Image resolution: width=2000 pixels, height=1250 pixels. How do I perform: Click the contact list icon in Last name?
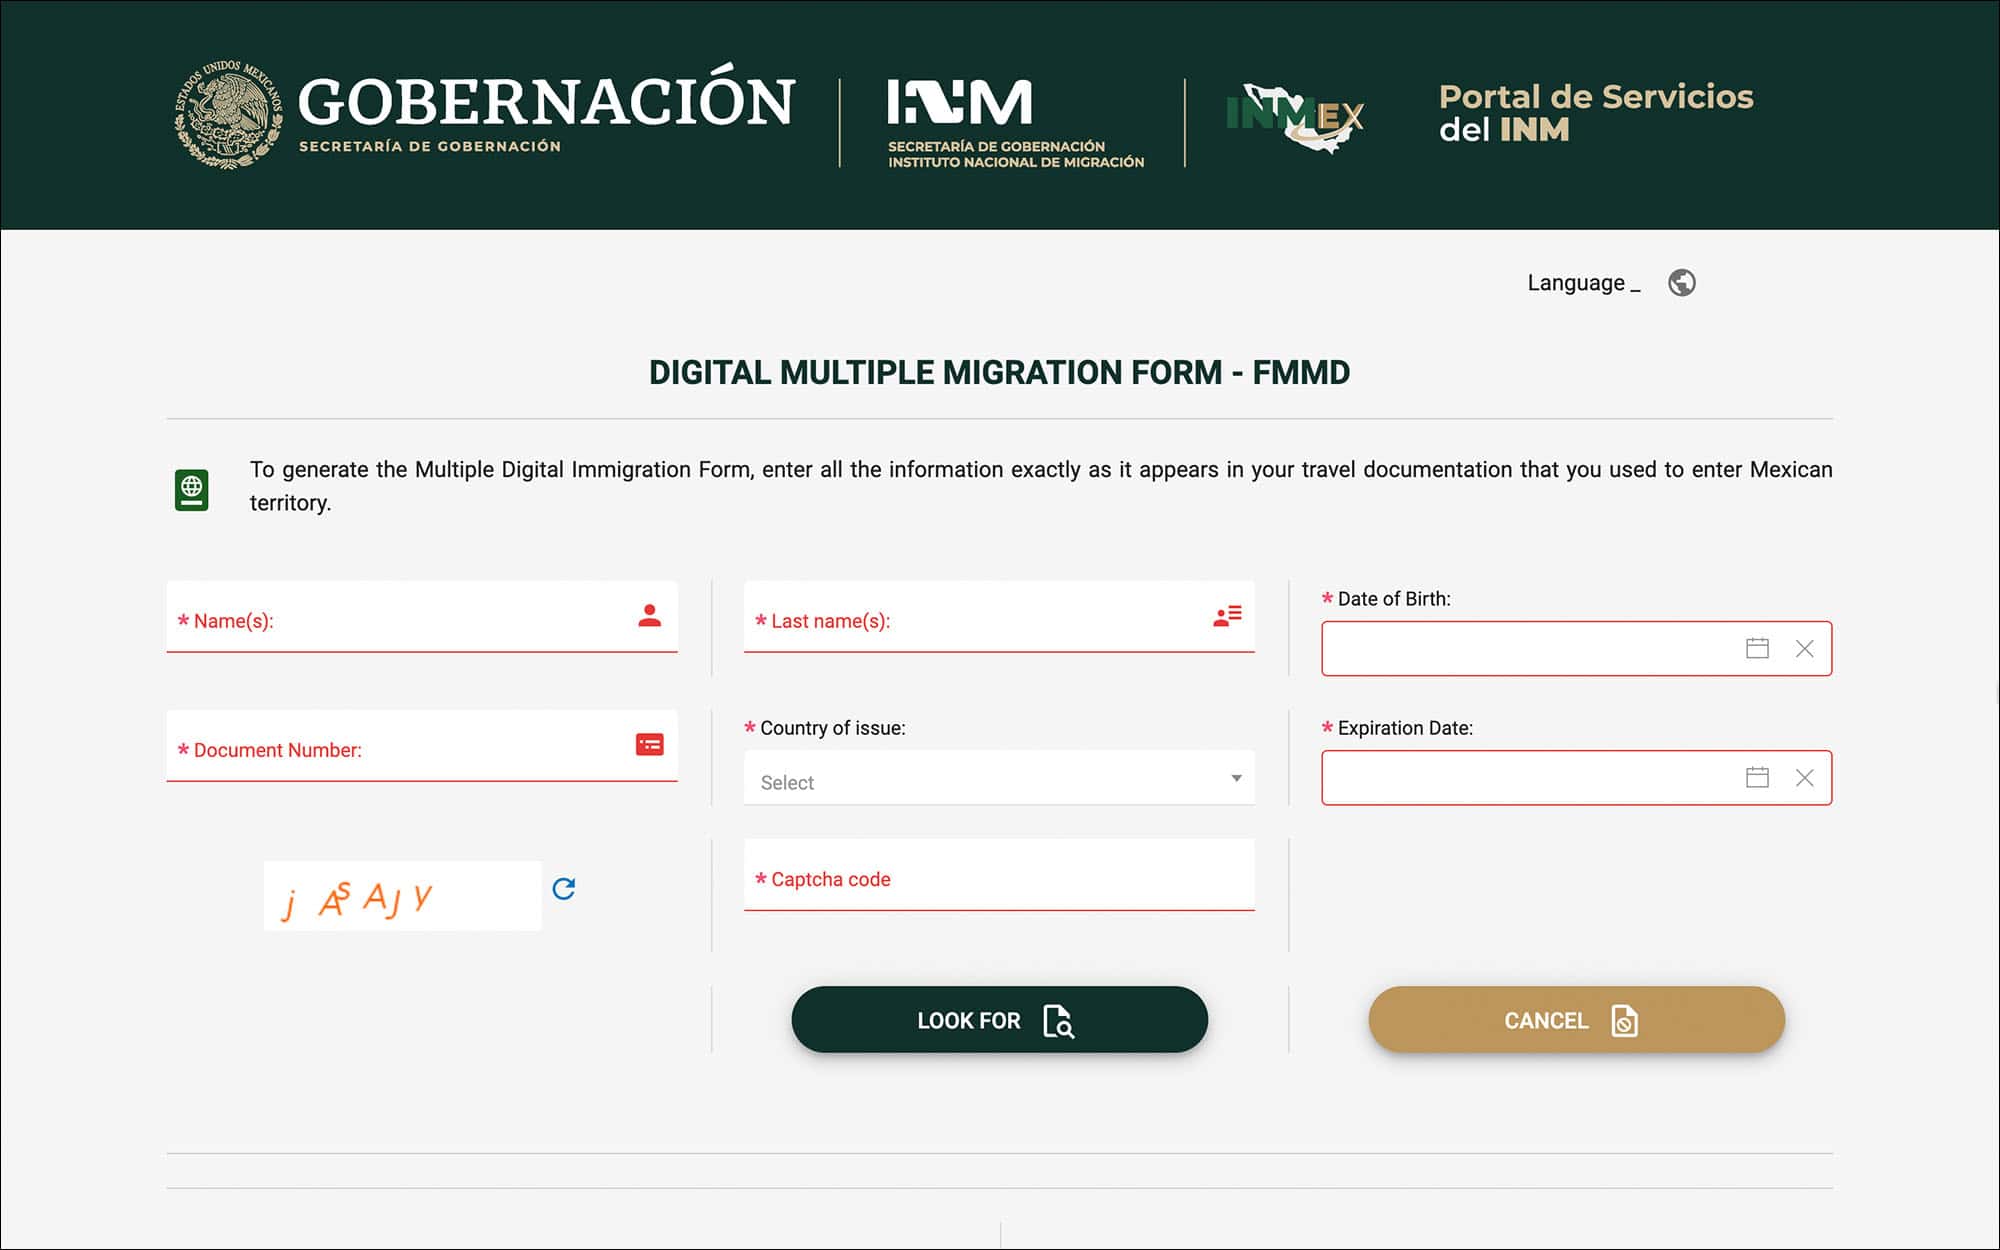pyautogui.click(x=1227, y=616)
